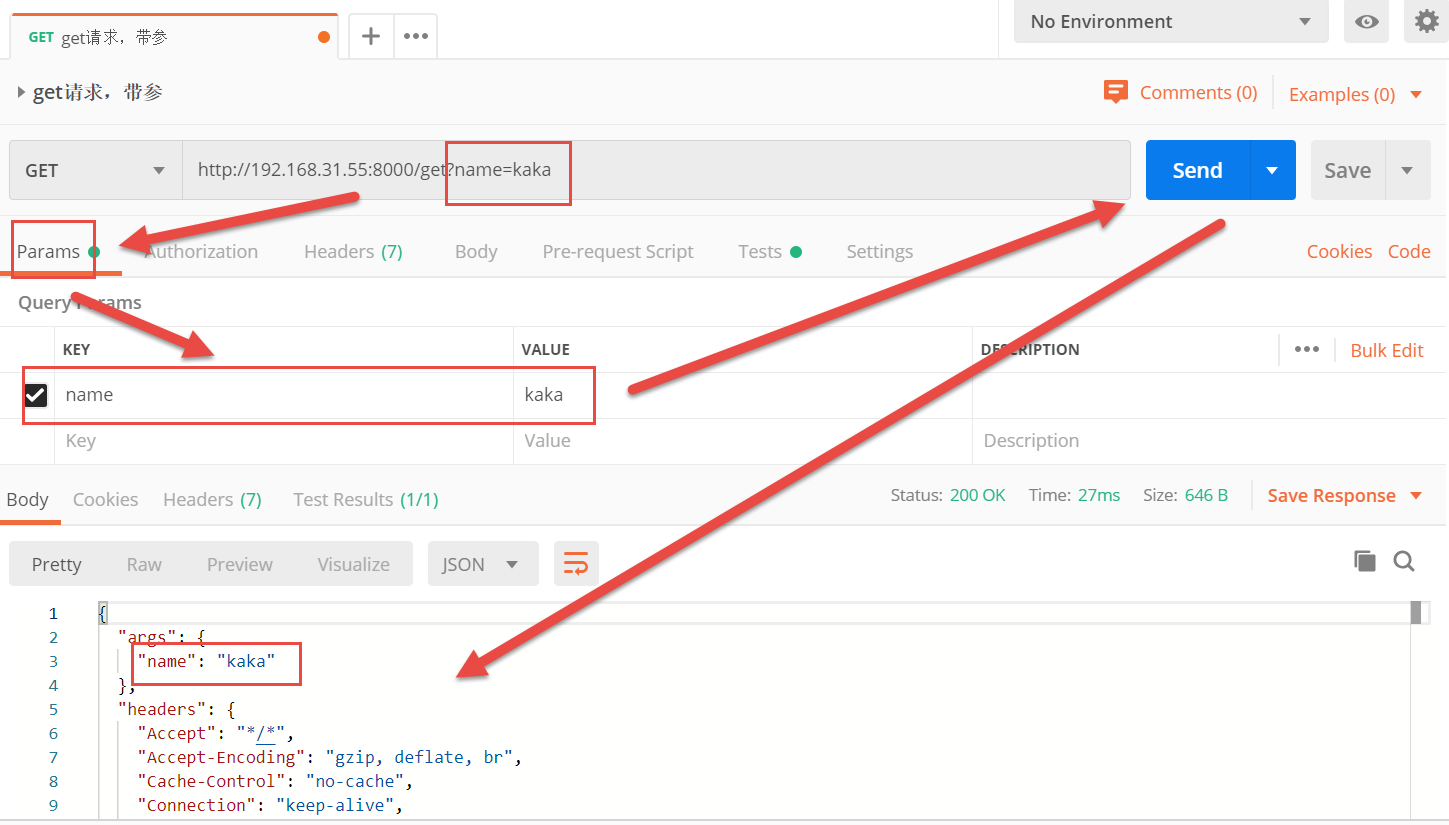Open Comments (0) panel
1449x825 pixels.
[x=1181, y=93]
